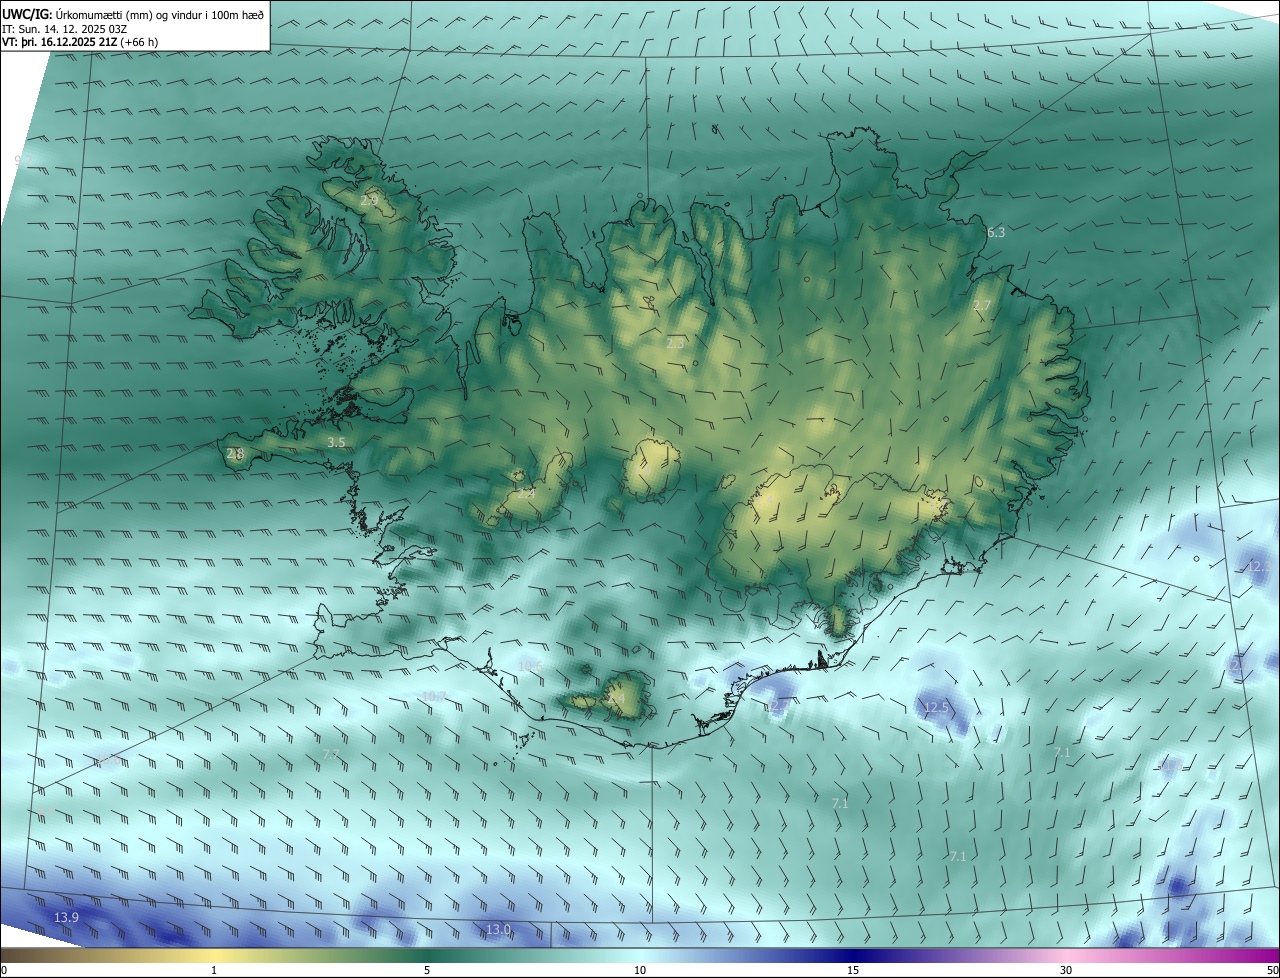Viewport: 1280px width, 978px height.
Task: Click the 2.9 precipitation value in the Westfjords
Action: click(369, 201)
